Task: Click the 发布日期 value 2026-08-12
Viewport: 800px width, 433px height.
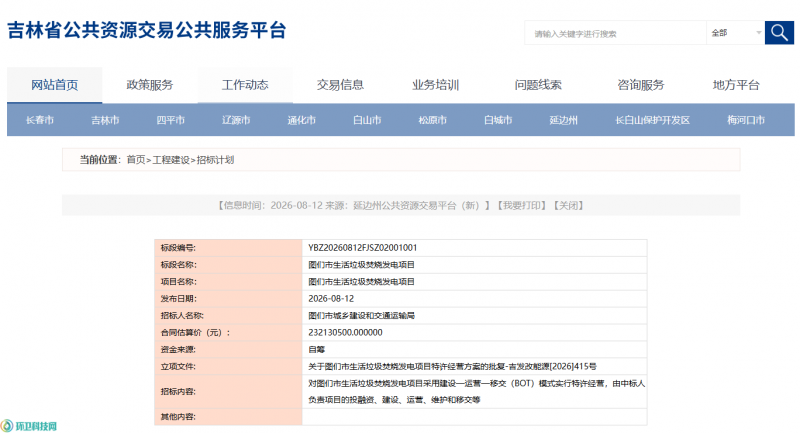Action: [x=331, y=298]
